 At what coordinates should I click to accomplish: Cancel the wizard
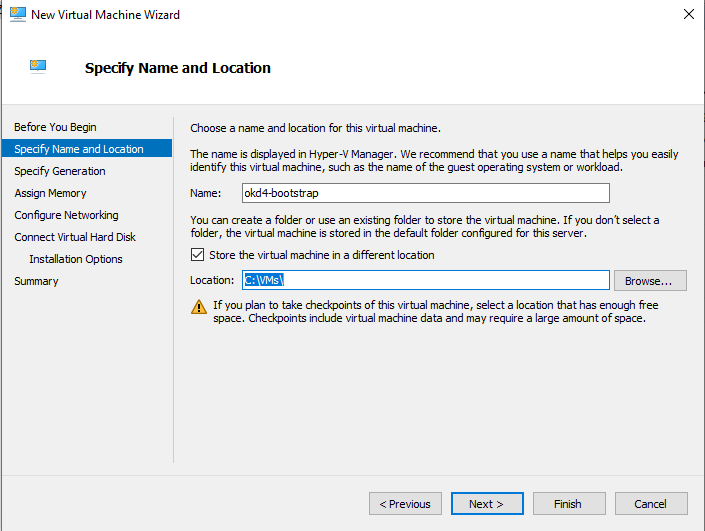(x=651, y=504)
